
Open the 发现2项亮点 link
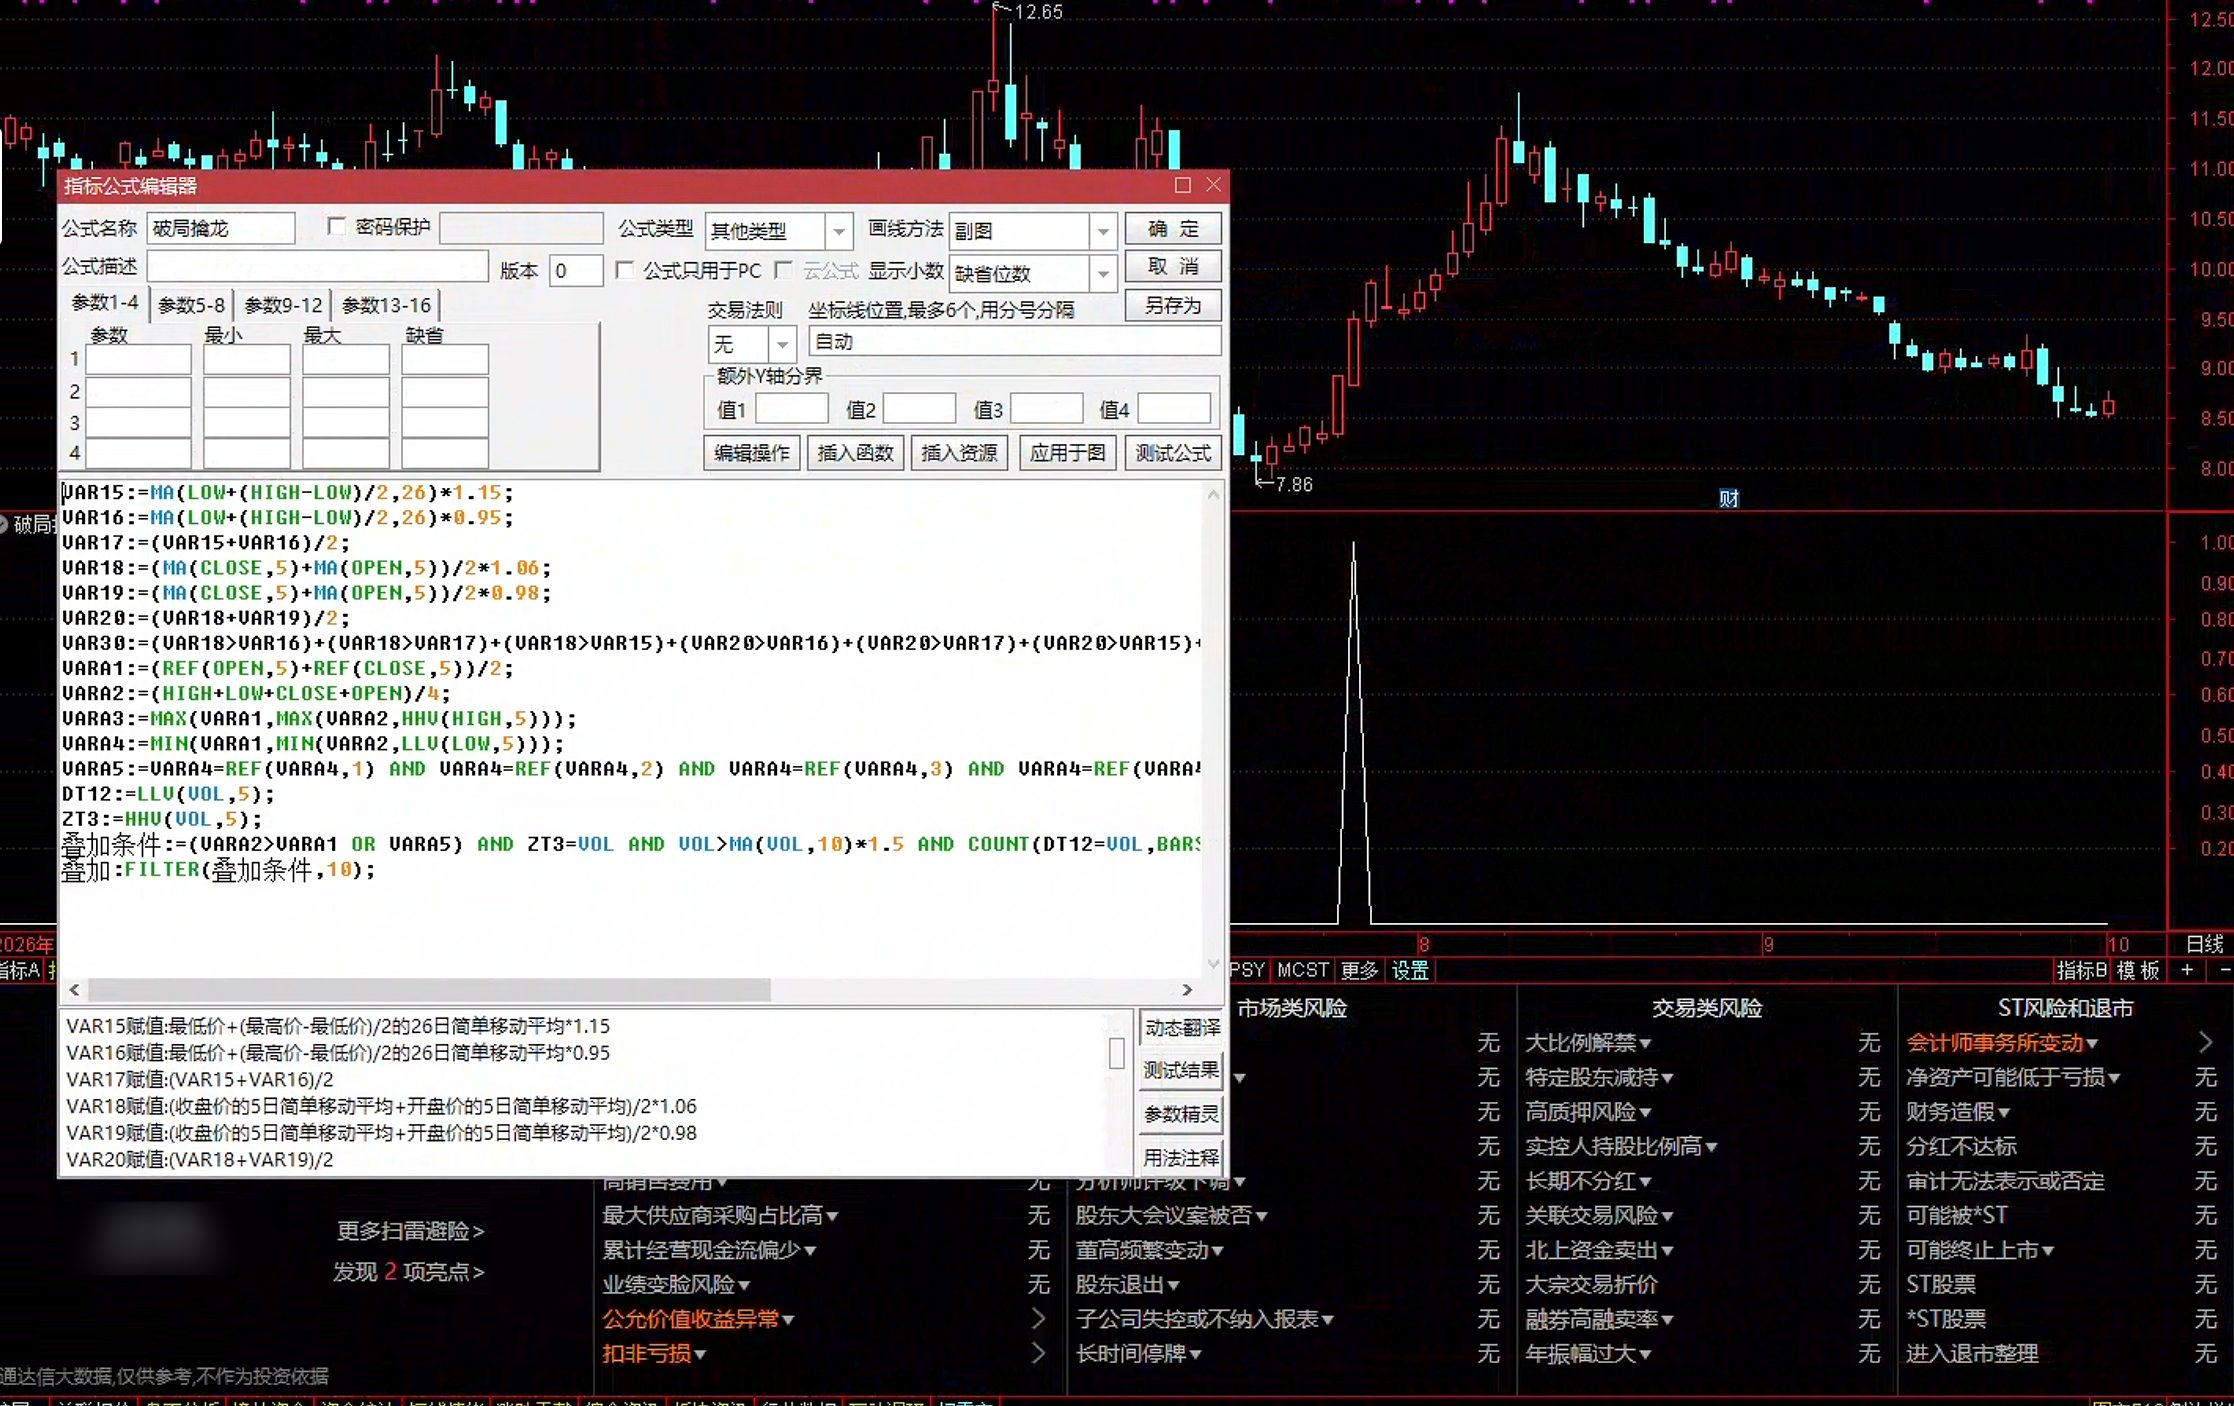coord(409,1272)
